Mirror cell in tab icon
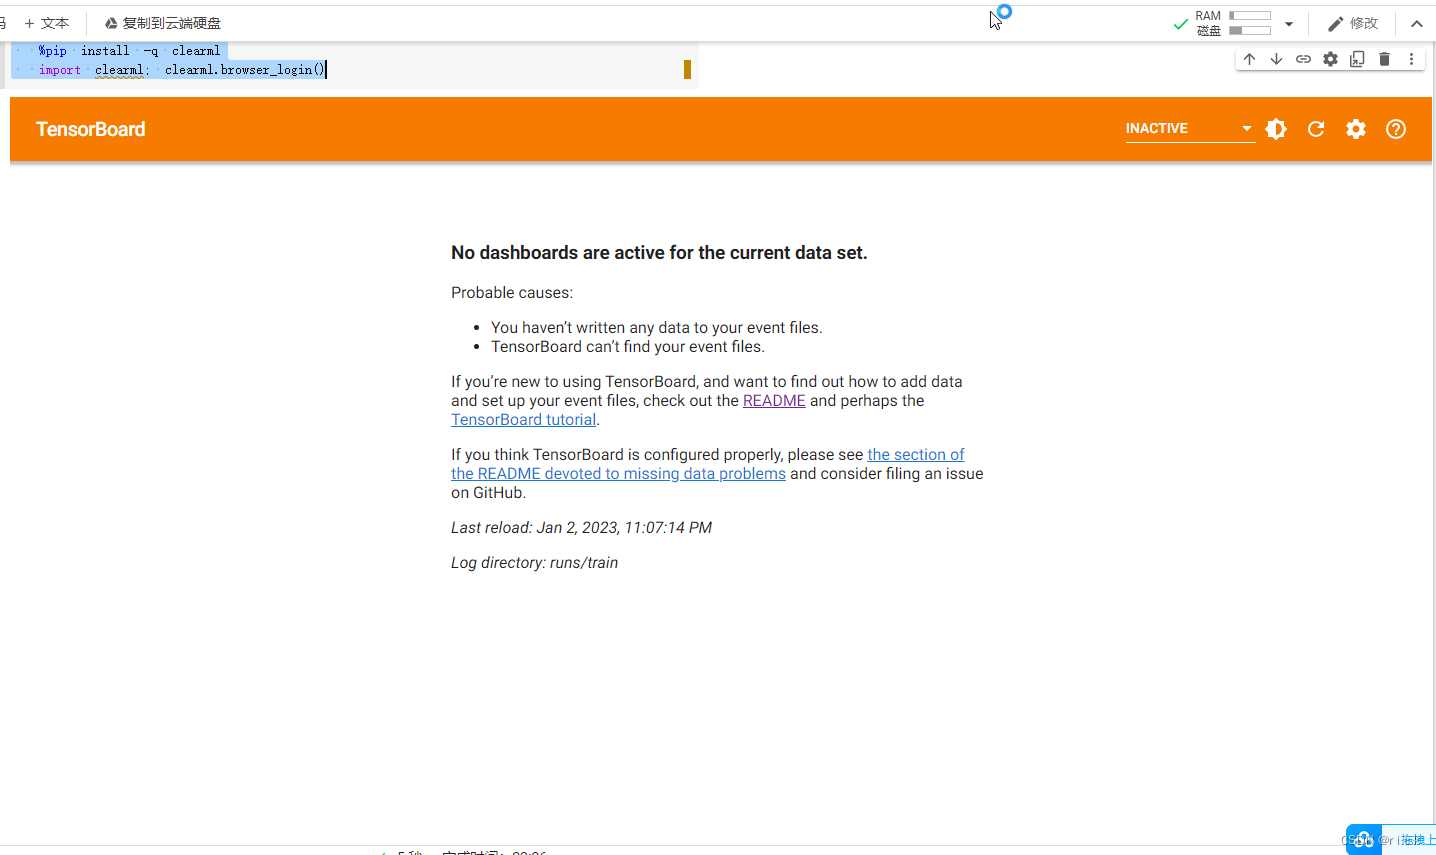This screenshot has height=855, width=1436. point(1357,59)
